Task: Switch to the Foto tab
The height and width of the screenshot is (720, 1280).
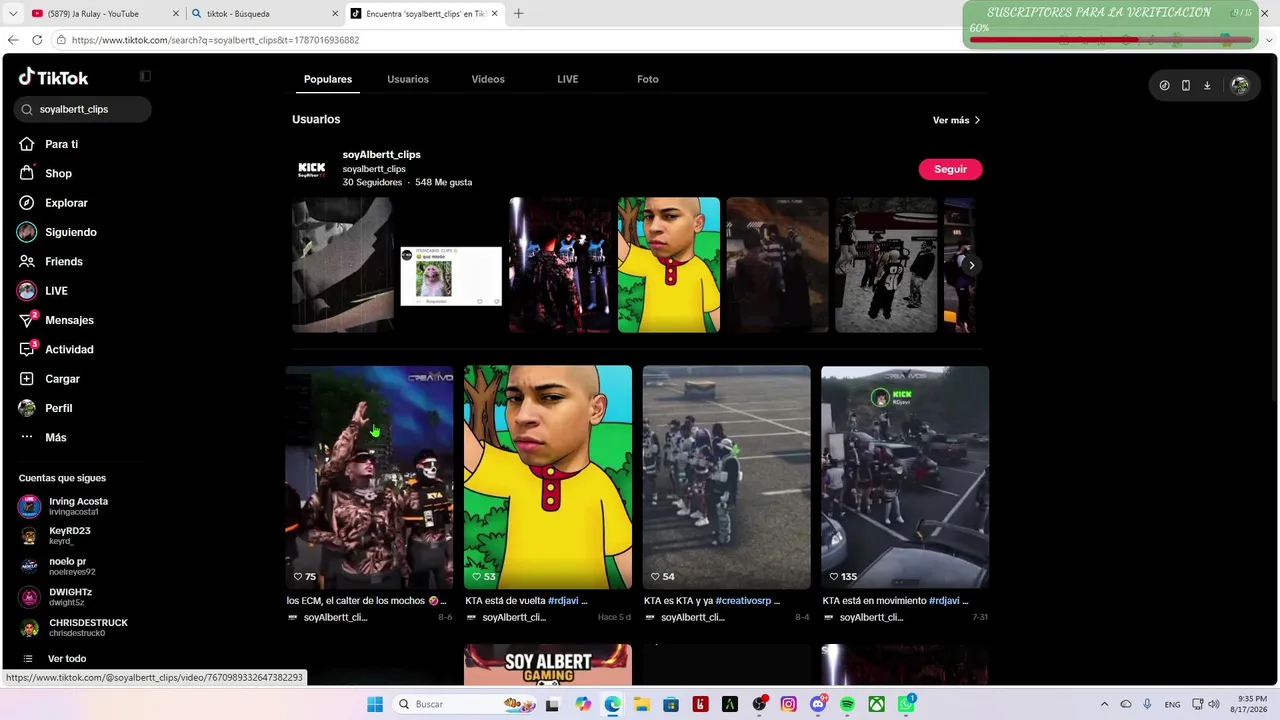Action: [x=648, y=79]
